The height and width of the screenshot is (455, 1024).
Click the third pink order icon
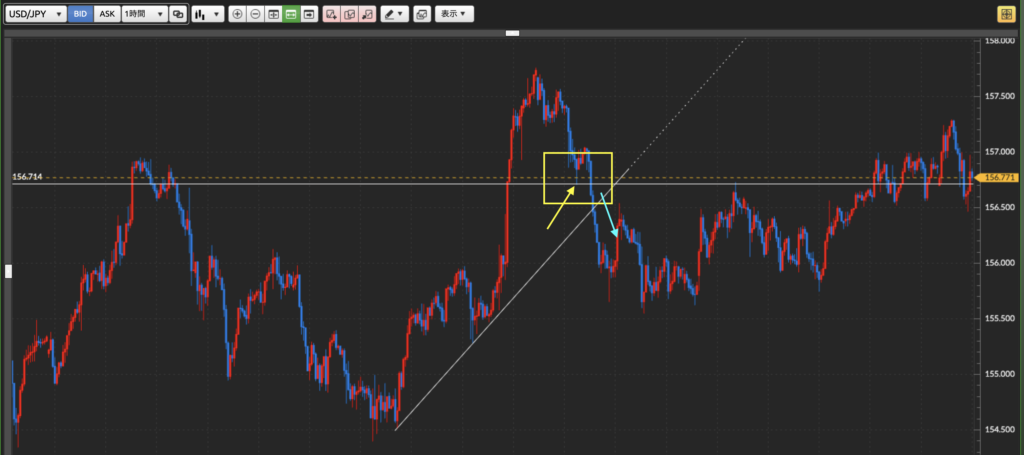pos(369,14)
